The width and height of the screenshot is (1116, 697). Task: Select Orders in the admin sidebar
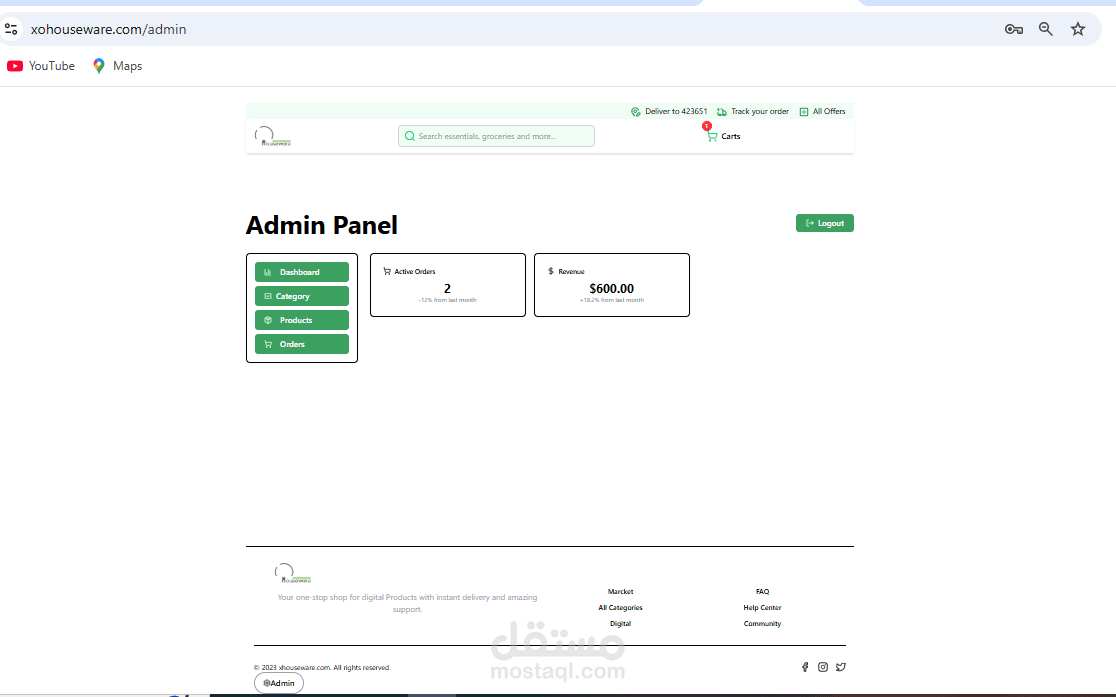302,344
